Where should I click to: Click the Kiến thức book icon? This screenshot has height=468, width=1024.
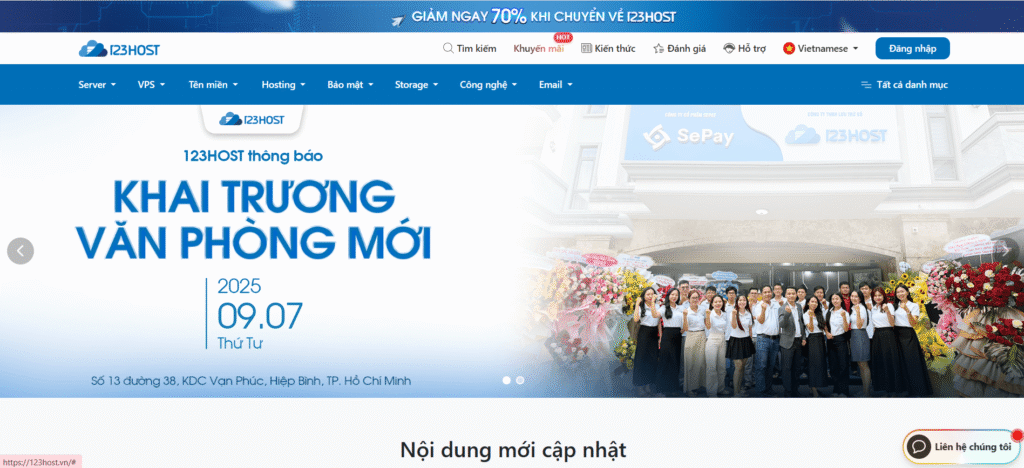(x=586, y=48)
